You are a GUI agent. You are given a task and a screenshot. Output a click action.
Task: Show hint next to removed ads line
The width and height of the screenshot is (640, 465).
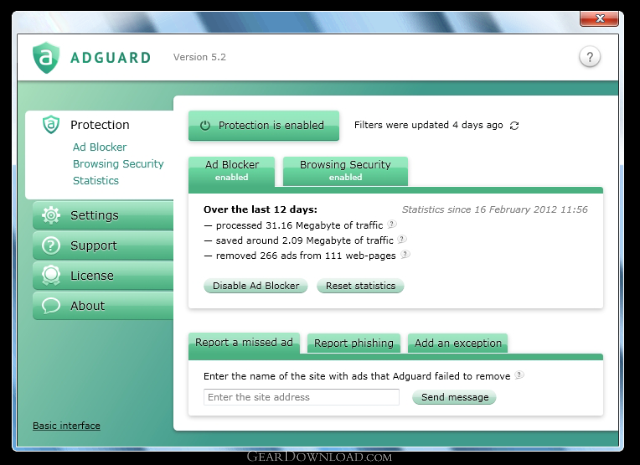pyautogui.click(x=405, y=254)
